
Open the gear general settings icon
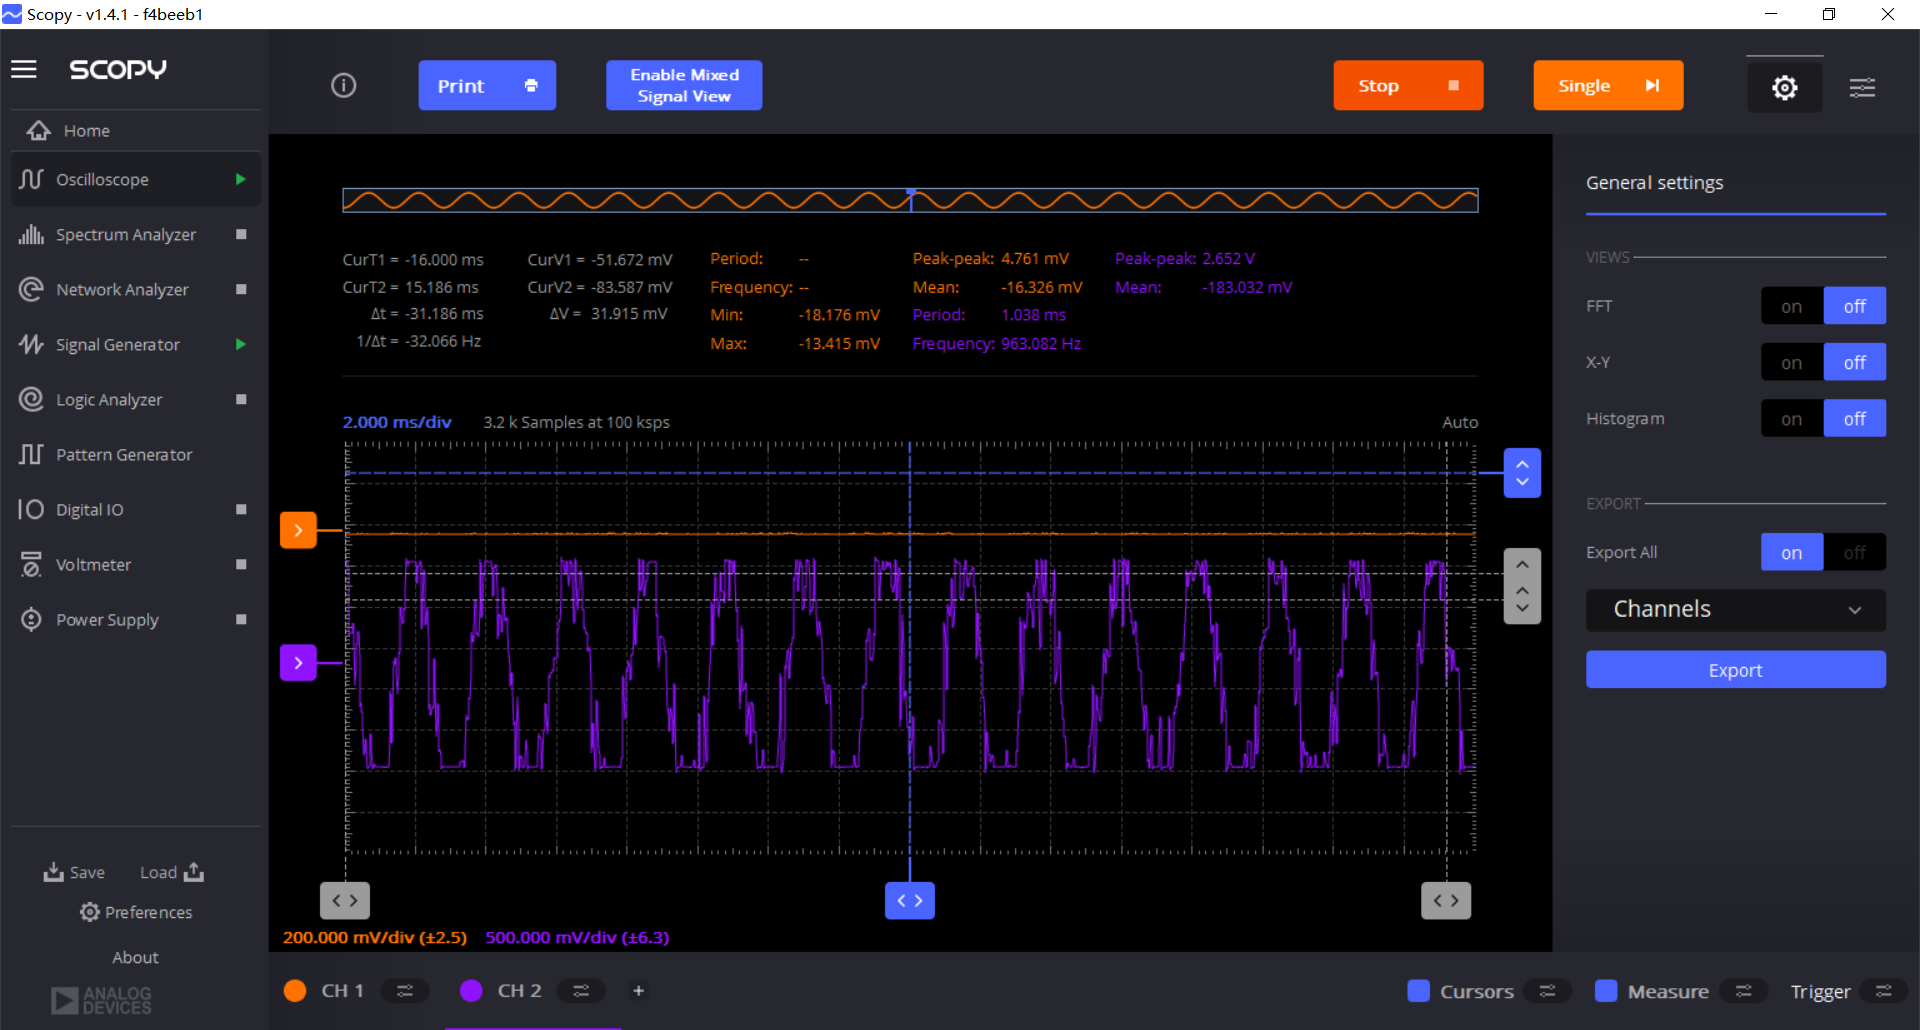1784,87
